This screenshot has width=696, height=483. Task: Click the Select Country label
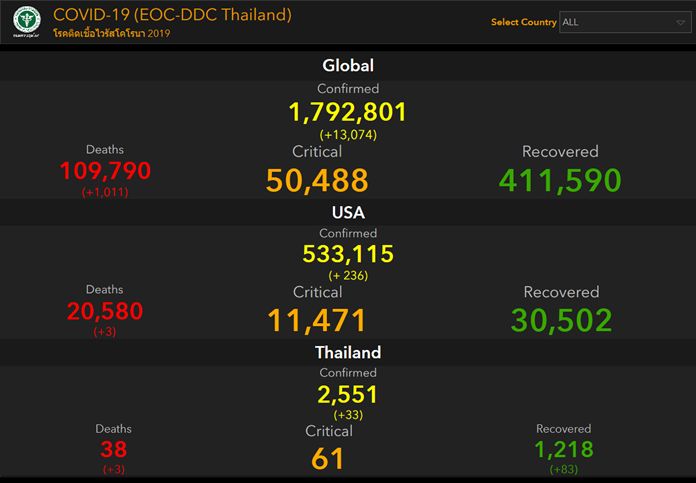pyautogui.click(x=523, y=22)
